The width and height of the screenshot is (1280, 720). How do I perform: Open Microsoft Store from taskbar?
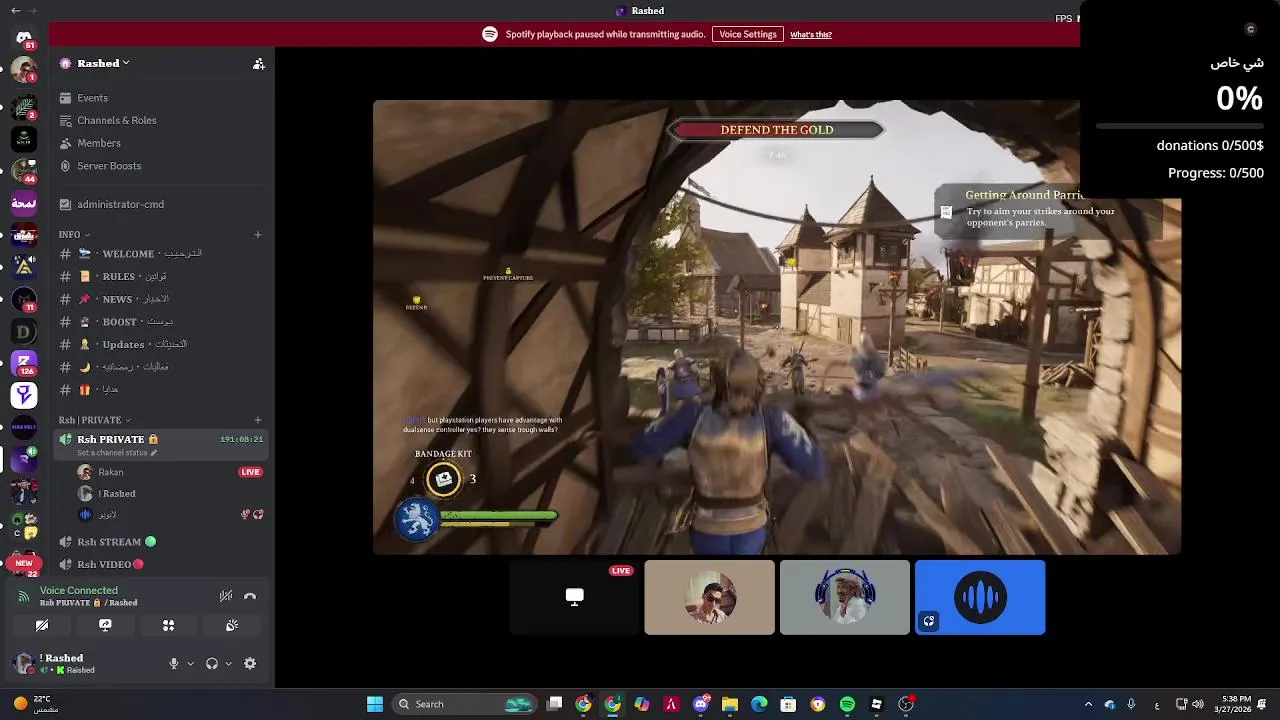788,704
